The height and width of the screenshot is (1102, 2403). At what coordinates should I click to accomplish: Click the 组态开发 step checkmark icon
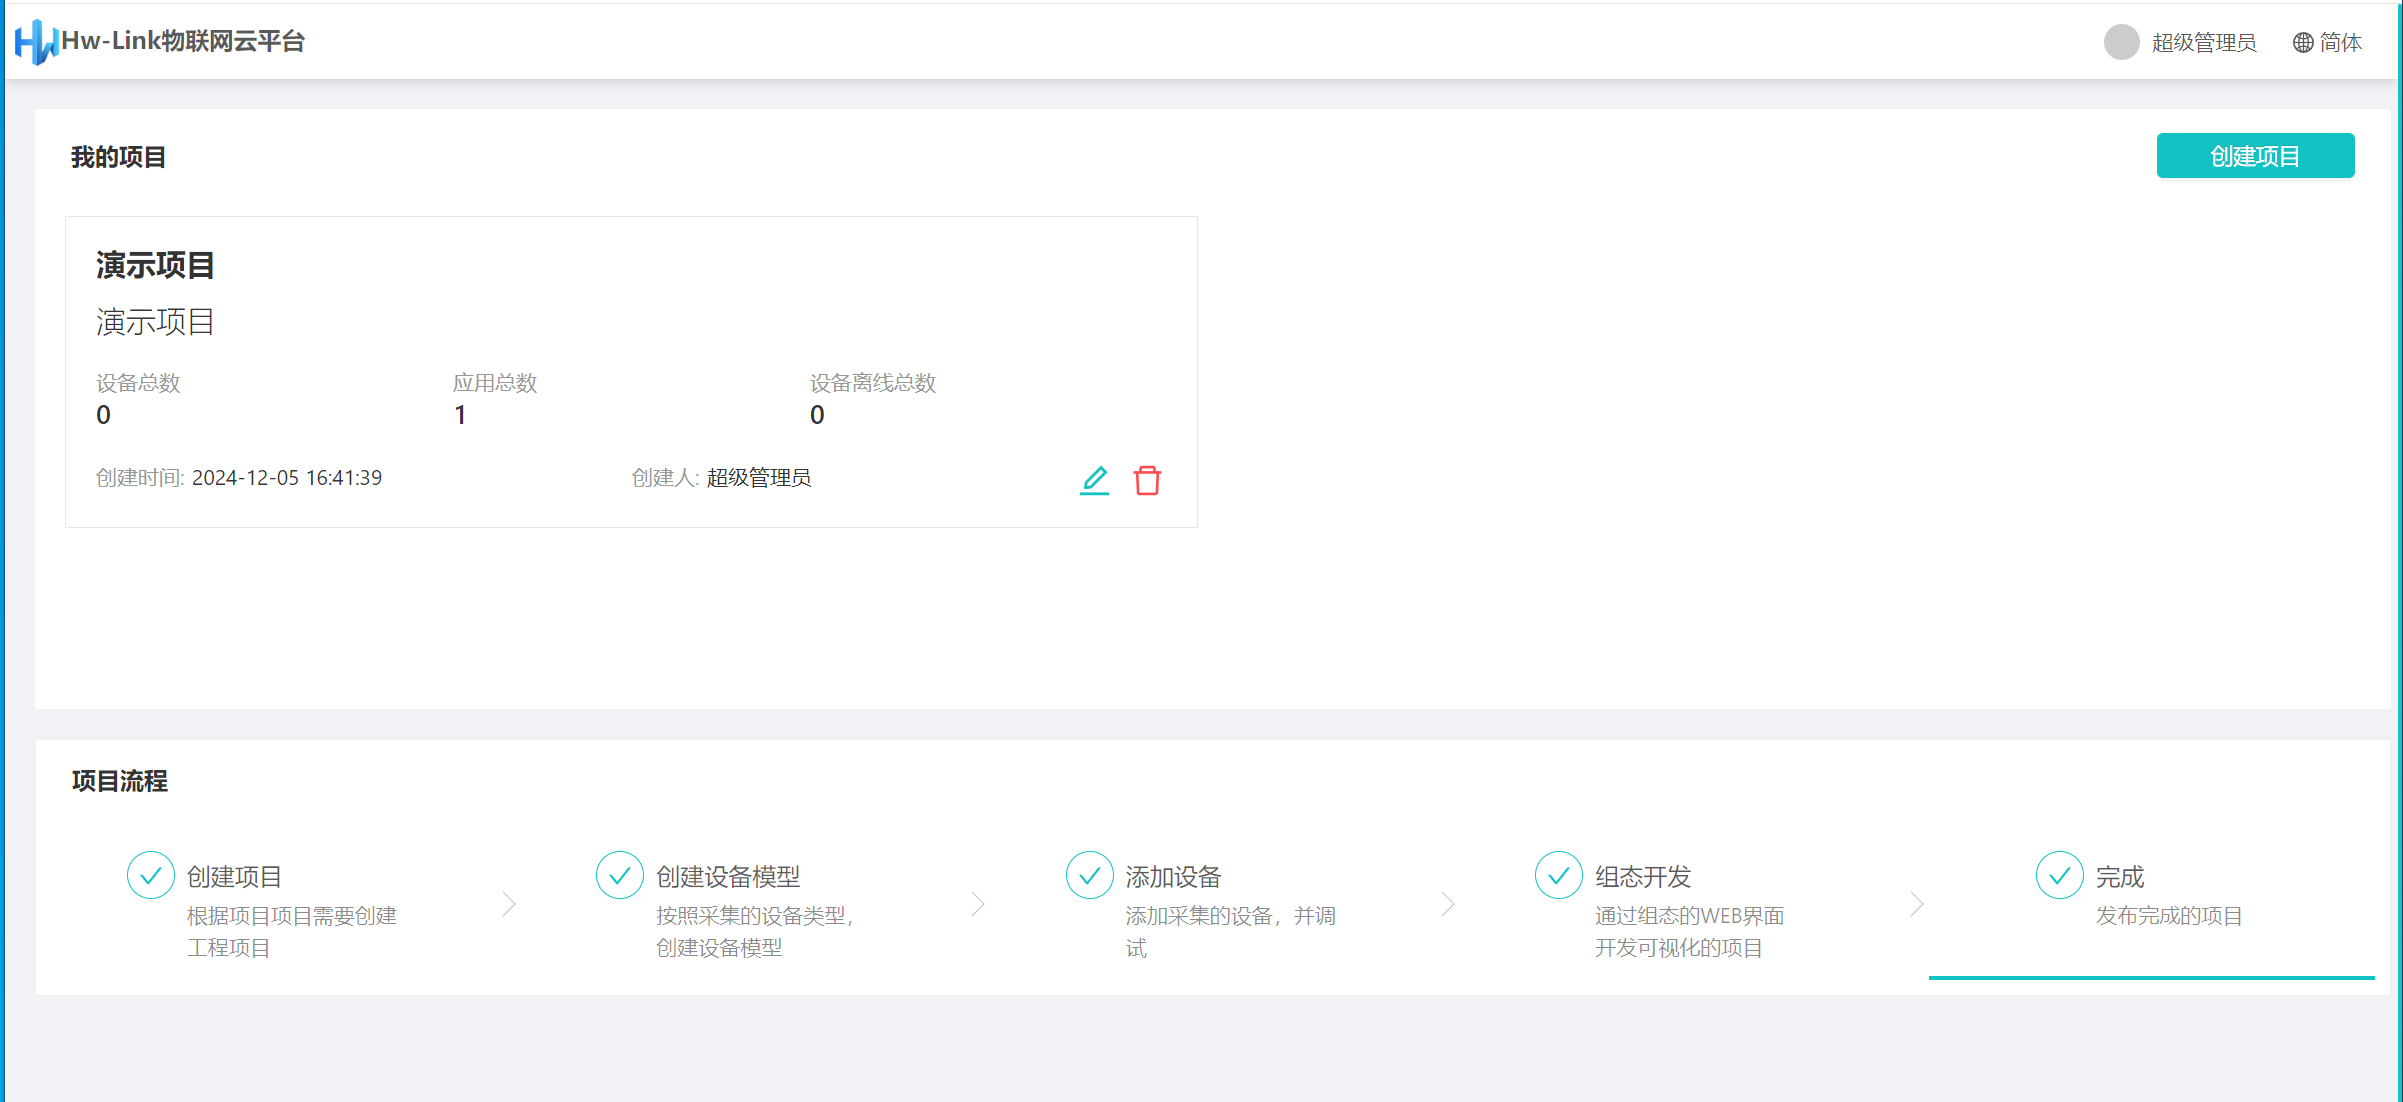1559,876
